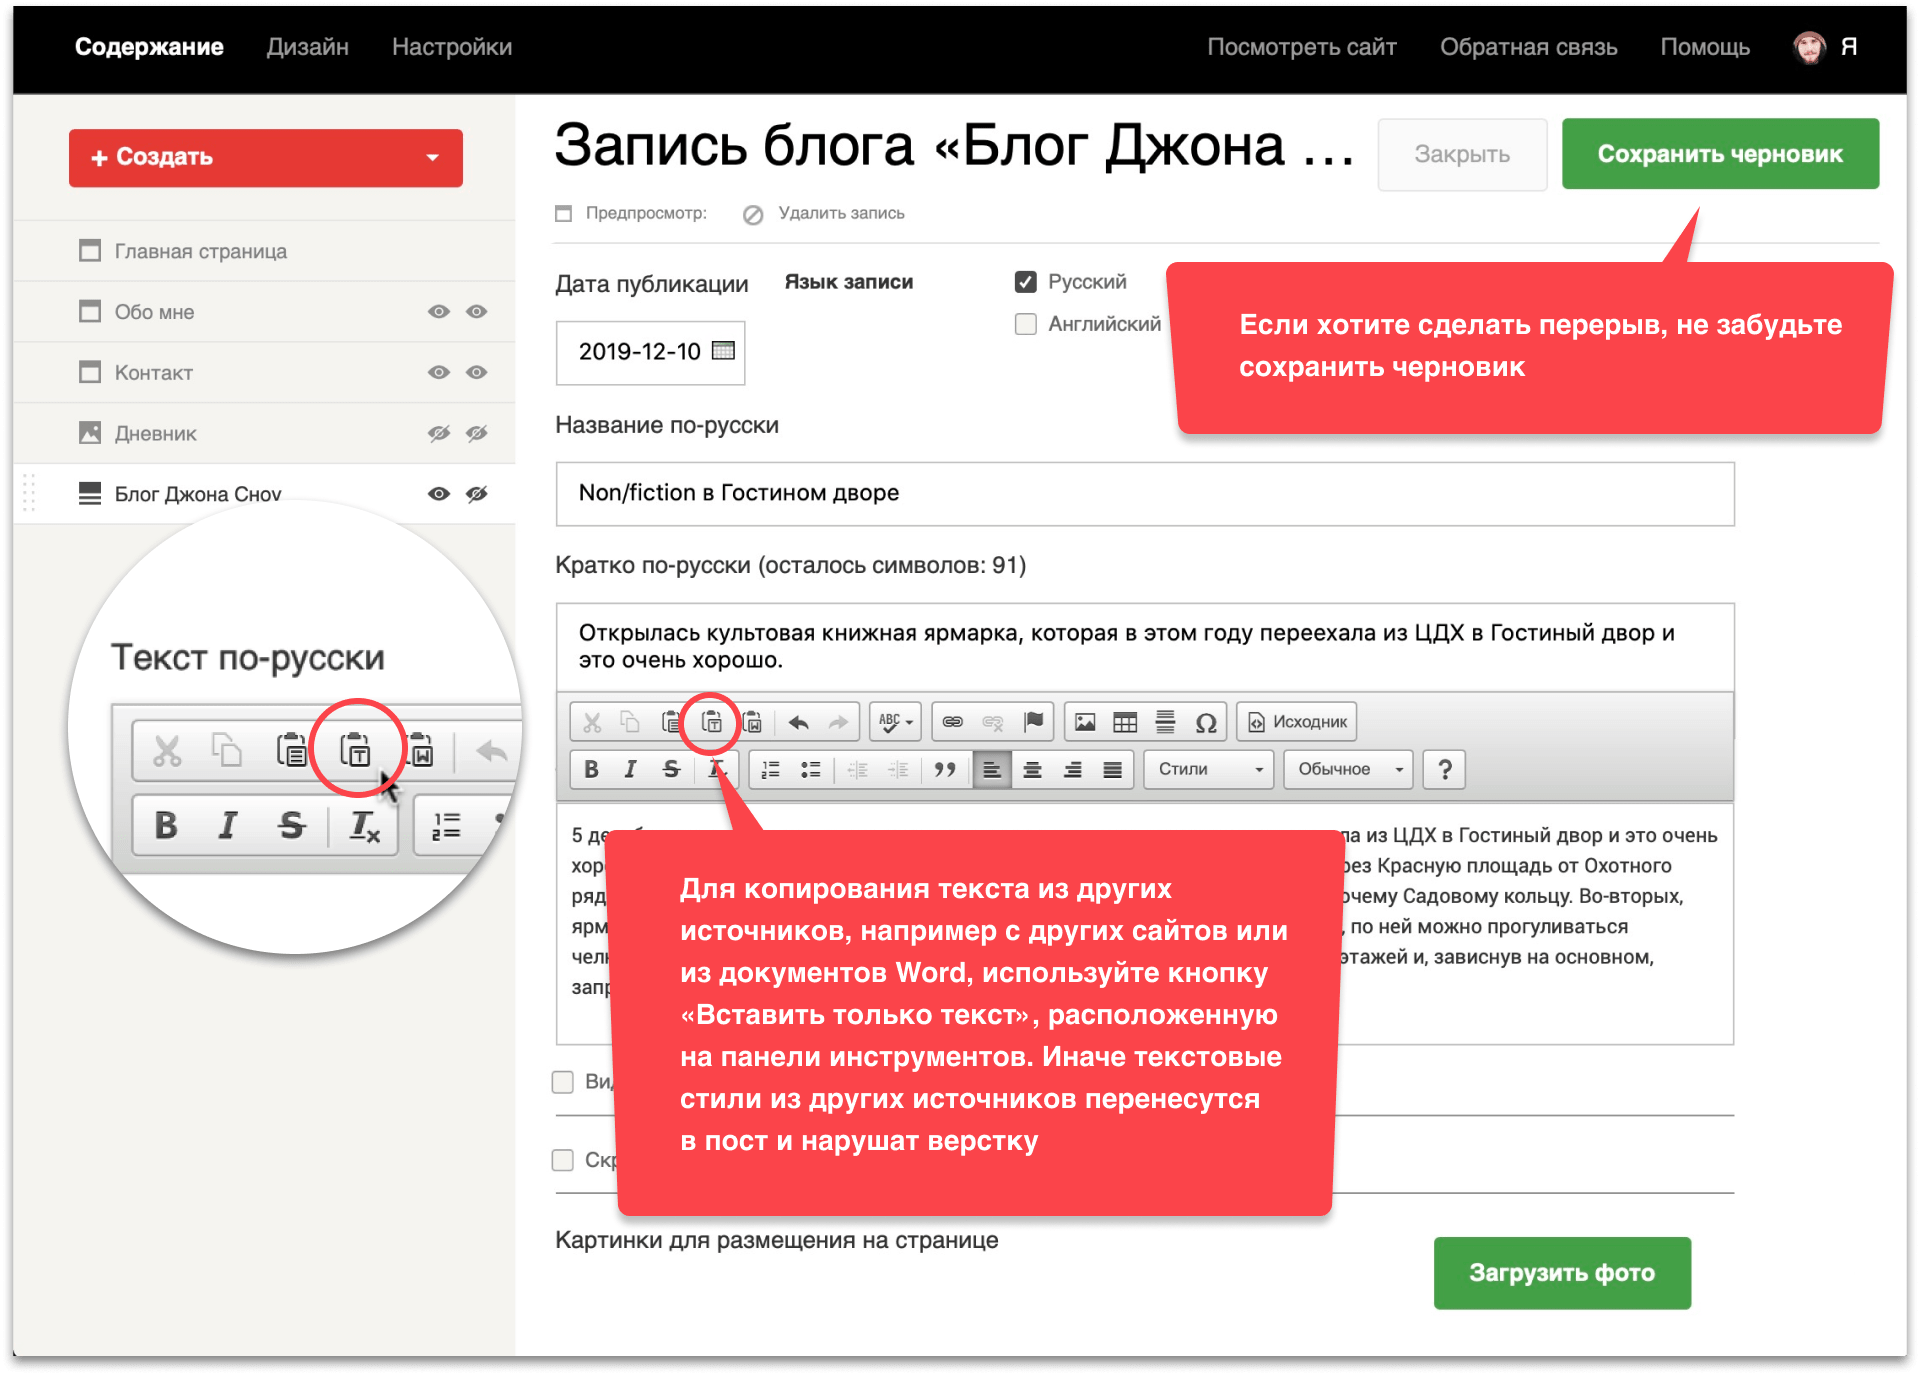Open the Обычное paragraph format dropdown
Image resolution: width=1920 pixels, height=1374 pixels.
(1348, 769)
